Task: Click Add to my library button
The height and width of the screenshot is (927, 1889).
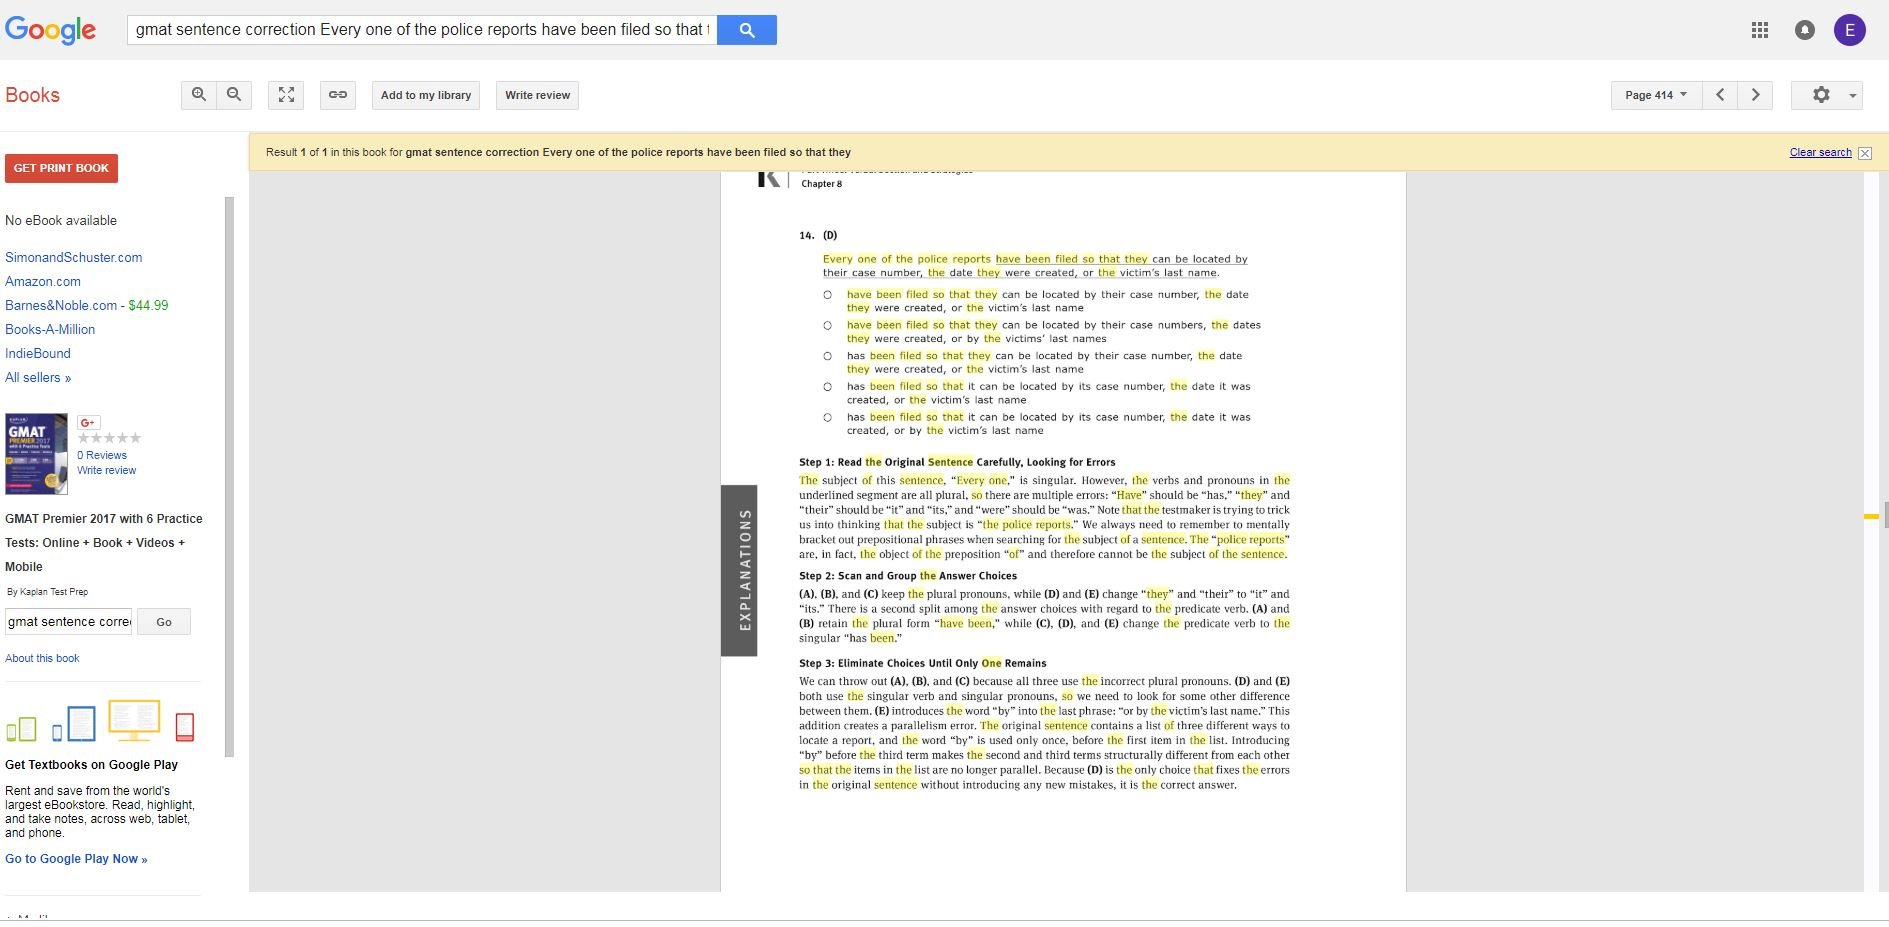Action: 426,95
